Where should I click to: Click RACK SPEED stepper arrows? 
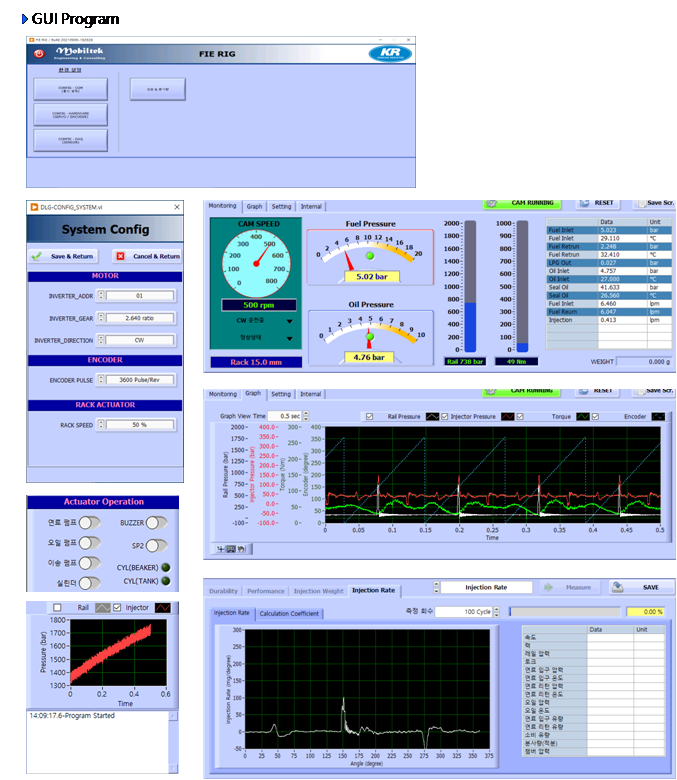(101, 425)
